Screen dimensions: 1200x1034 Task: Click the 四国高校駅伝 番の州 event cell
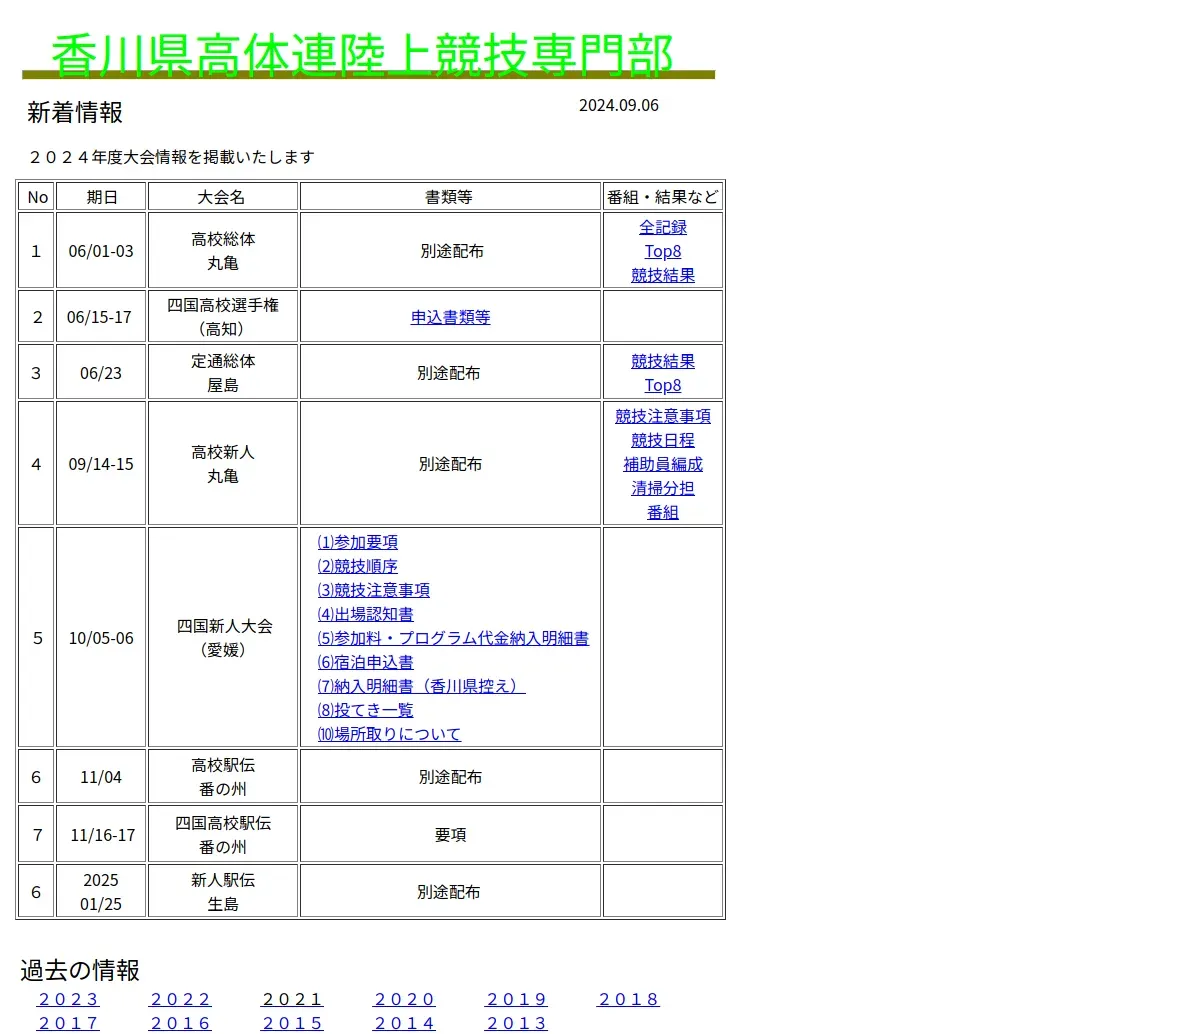223,835
